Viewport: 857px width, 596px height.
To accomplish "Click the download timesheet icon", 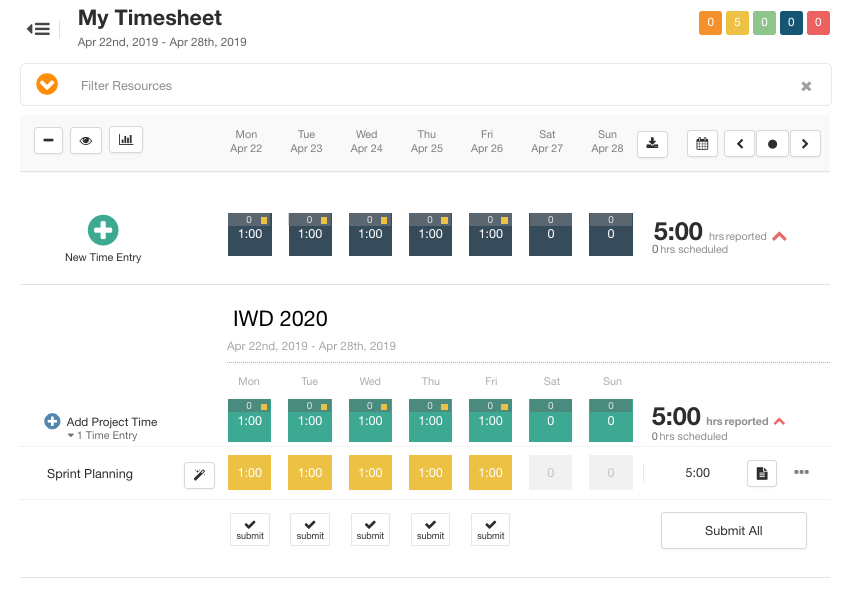I will click(652, 143).
